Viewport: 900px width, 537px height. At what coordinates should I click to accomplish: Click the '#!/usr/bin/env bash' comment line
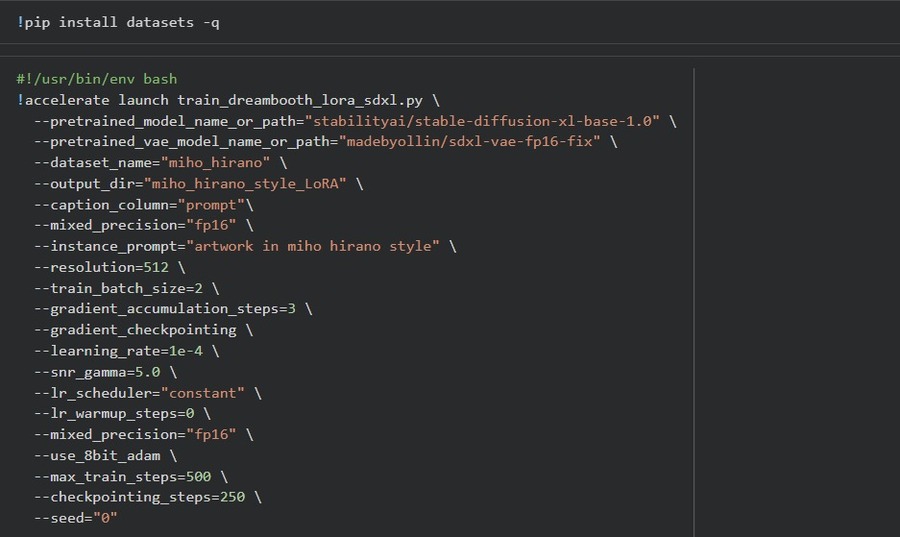[x=96, y=79]
